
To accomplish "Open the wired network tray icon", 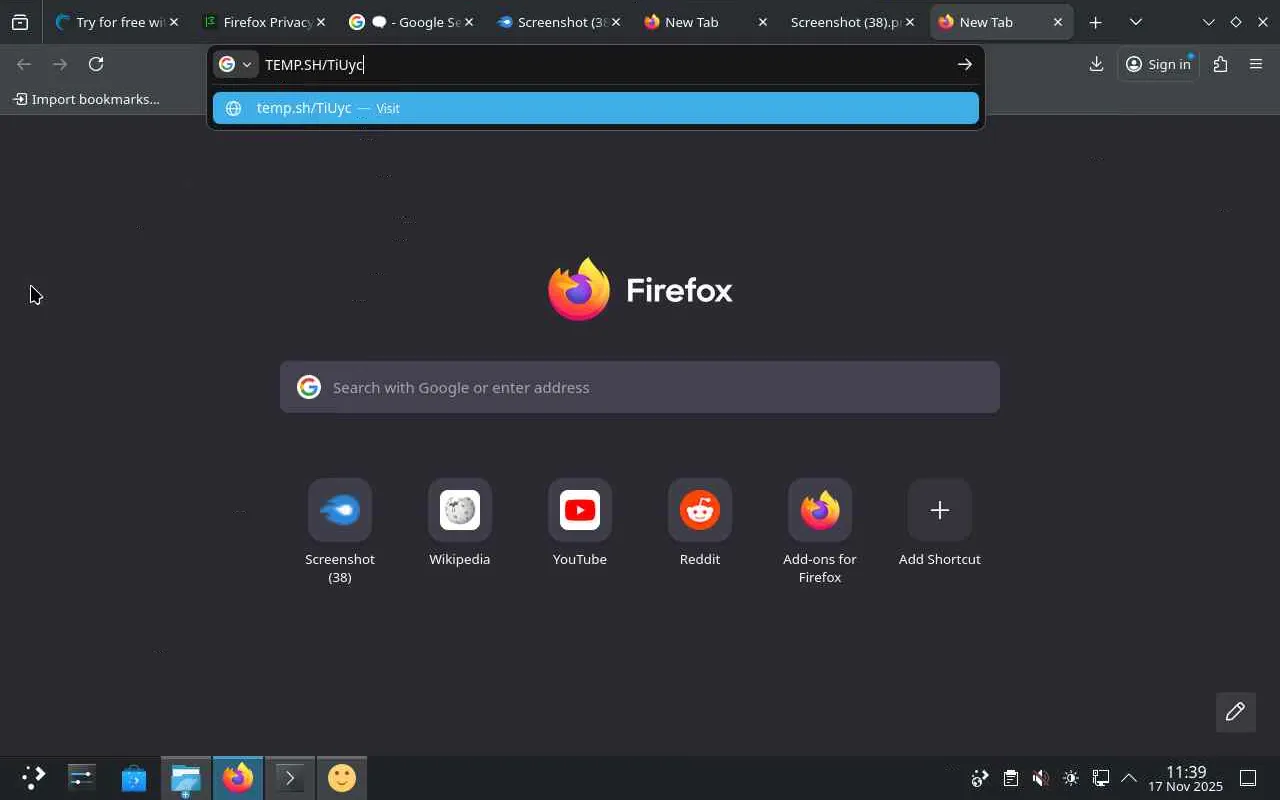I will point(1101,778).
